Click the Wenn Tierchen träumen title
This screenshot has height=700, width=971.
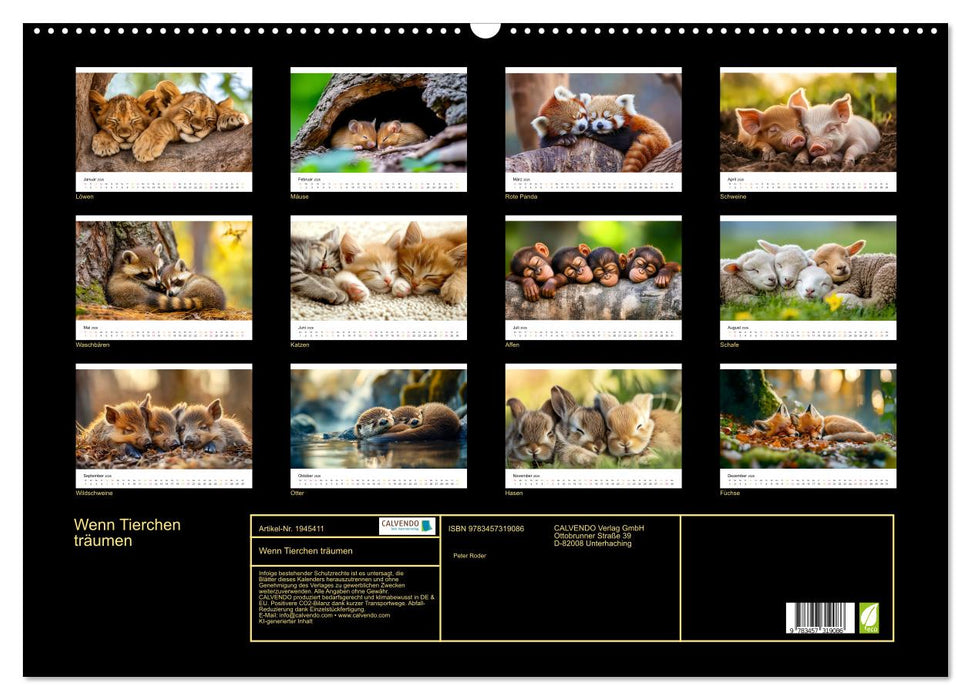tap(125, 530)
